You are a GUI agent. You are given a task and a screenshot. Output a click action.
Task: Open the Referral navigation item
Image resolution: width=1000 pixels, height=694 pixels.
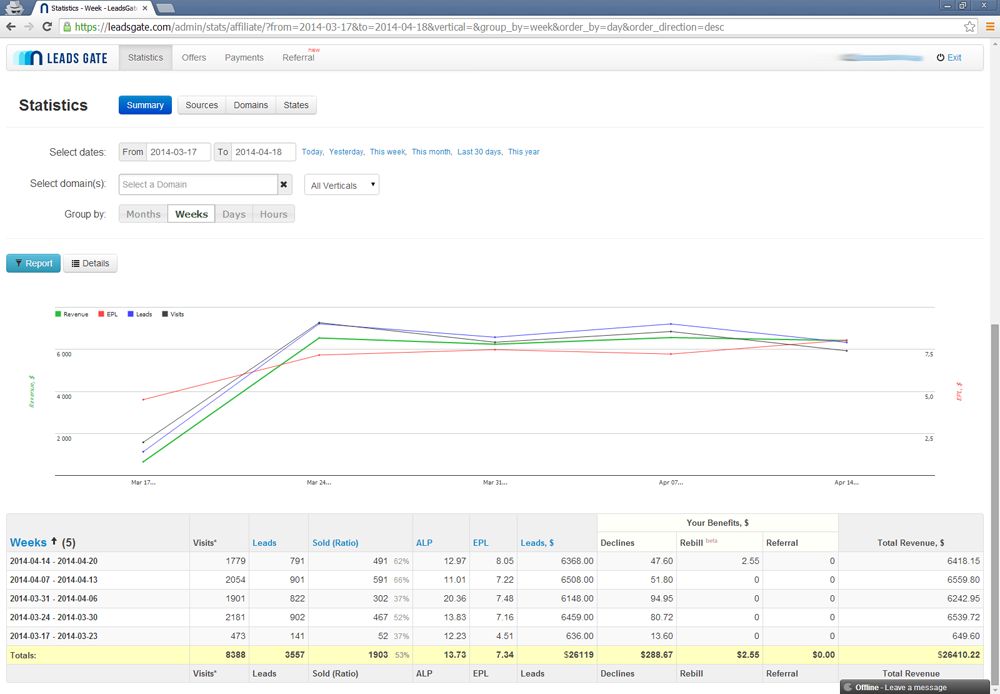(x=298, y=57)
